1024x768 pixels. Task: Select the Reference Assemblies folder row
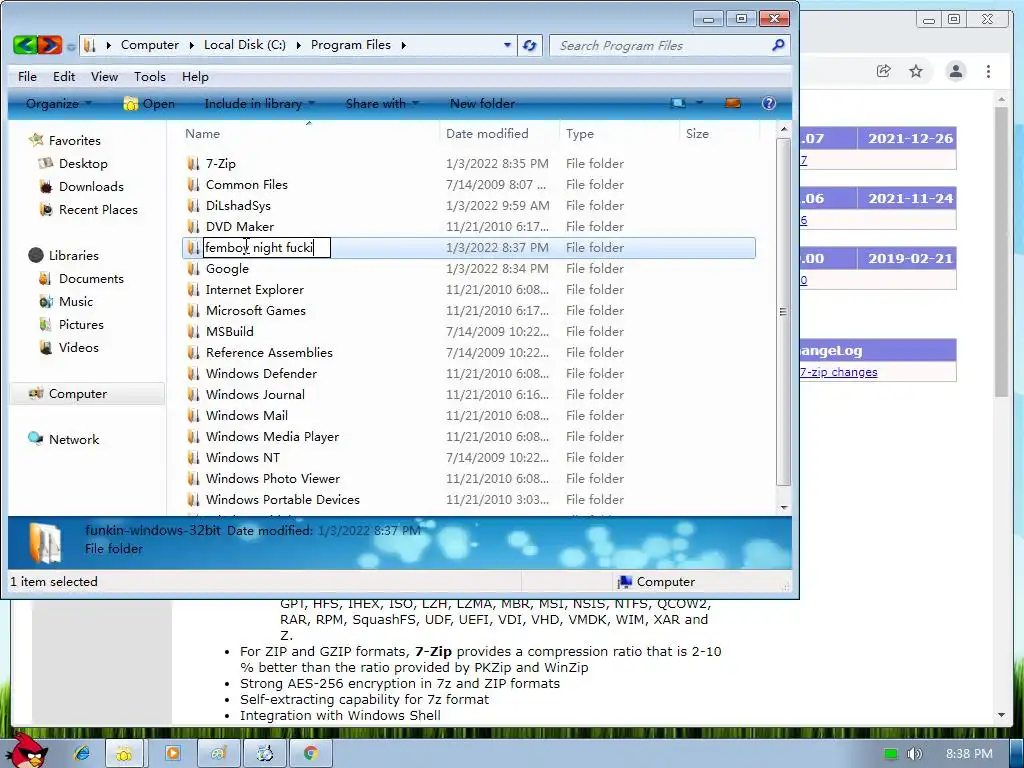click(468, 353)
